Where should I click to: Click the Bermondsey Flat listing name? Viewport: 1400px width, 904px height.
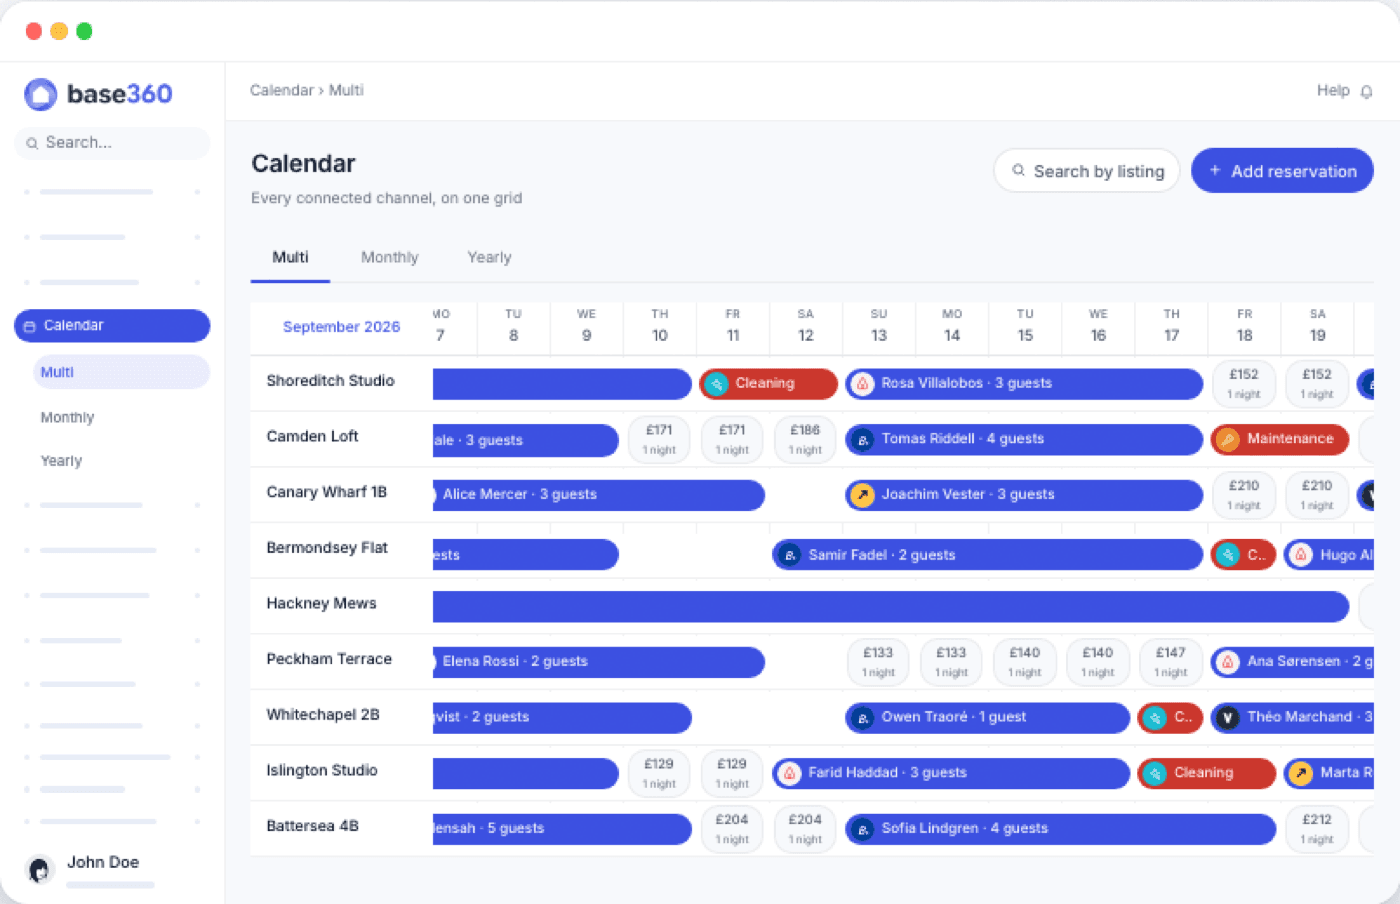327,548
